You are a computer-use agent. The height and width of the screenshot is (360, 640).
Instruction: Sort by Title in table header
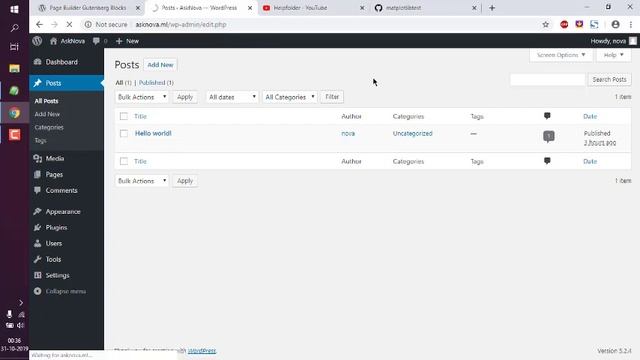tap(140, 116)
